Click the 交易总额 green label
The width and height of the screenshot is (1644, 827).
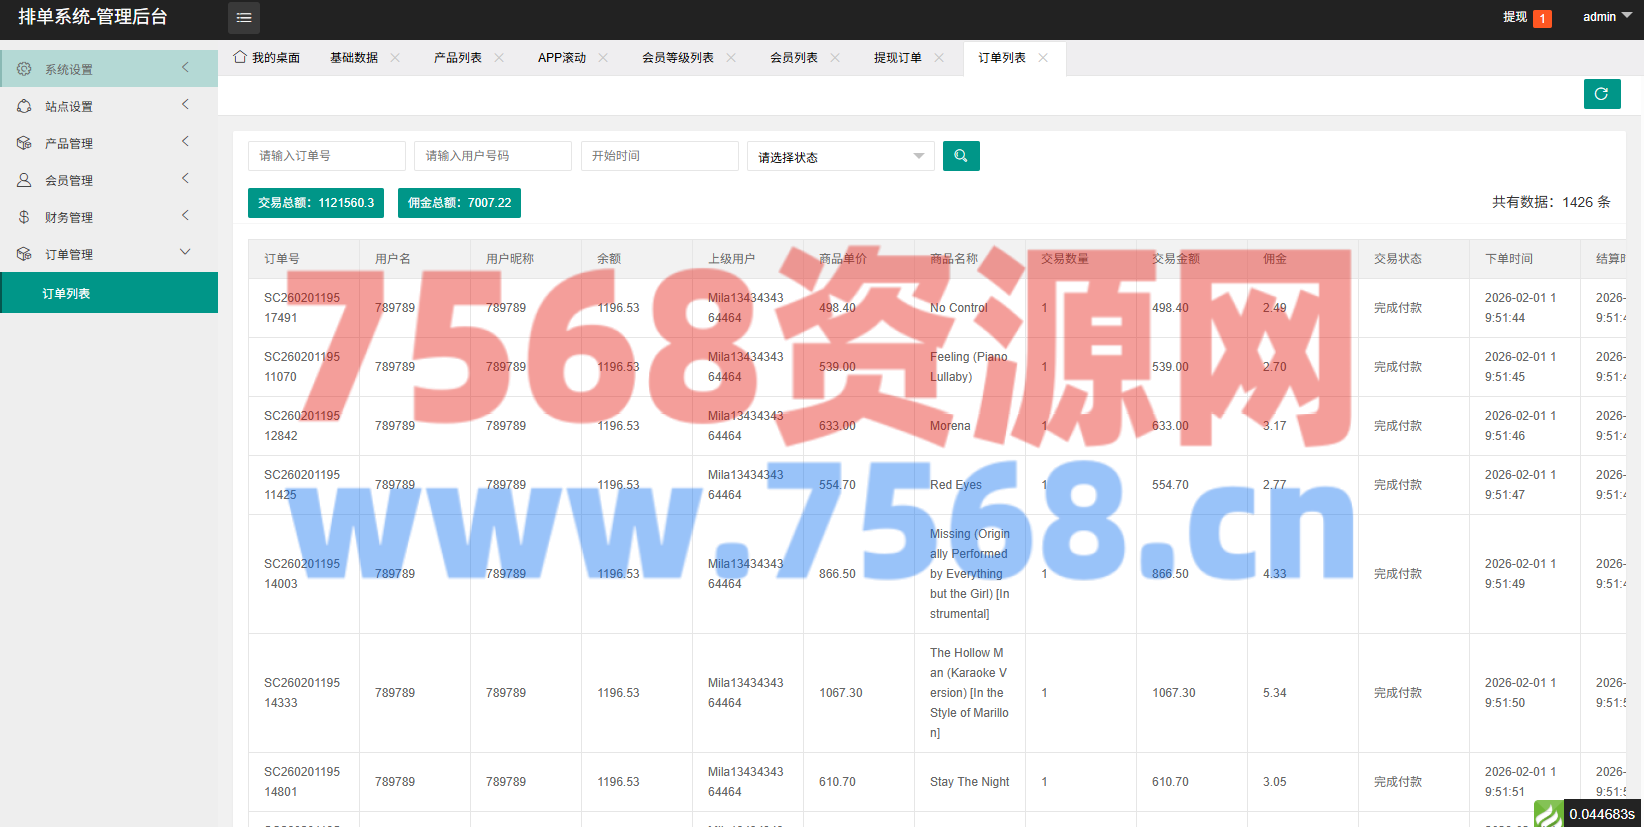(316, 203)
